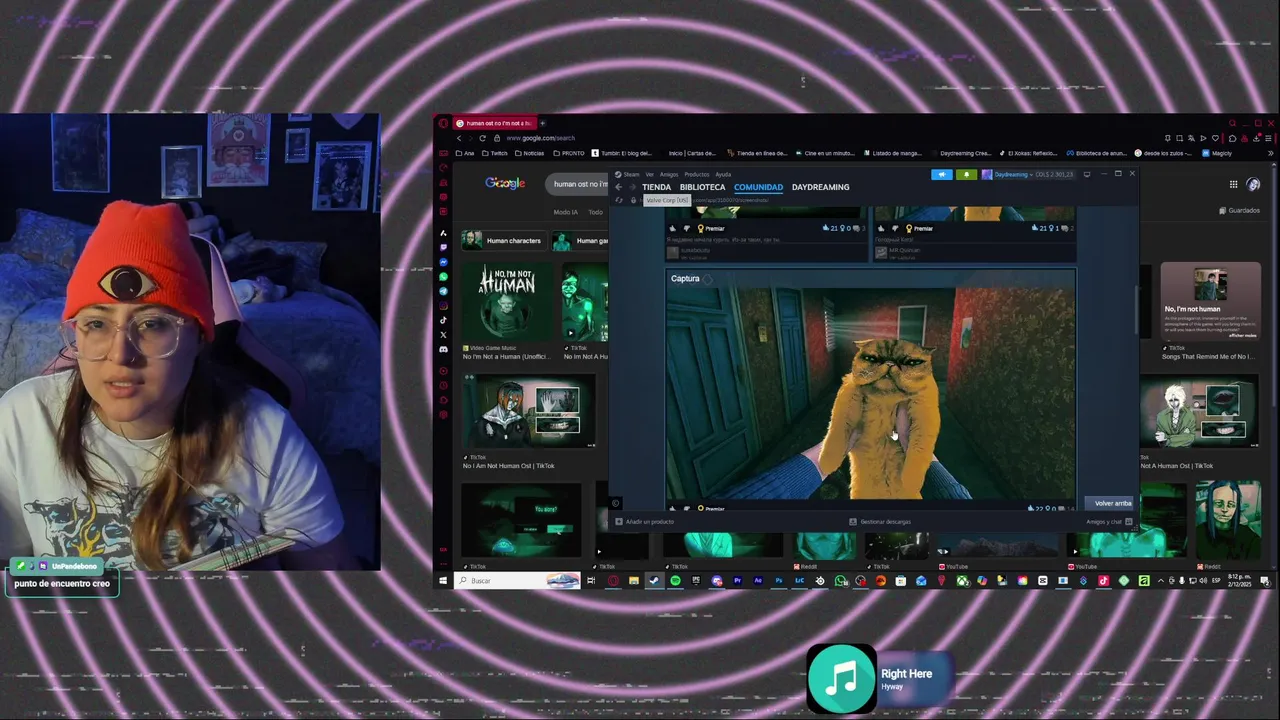This screenshot has height=720, width=1280.
Task: Open Amigos y chat in Steam
Action: pos(1109,521)
